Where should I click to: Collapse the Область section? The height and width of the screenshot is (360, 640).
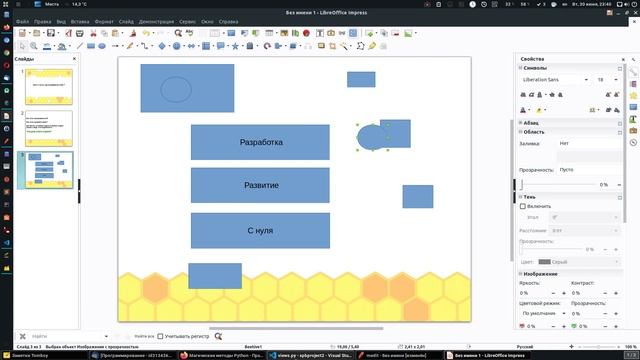520,132
